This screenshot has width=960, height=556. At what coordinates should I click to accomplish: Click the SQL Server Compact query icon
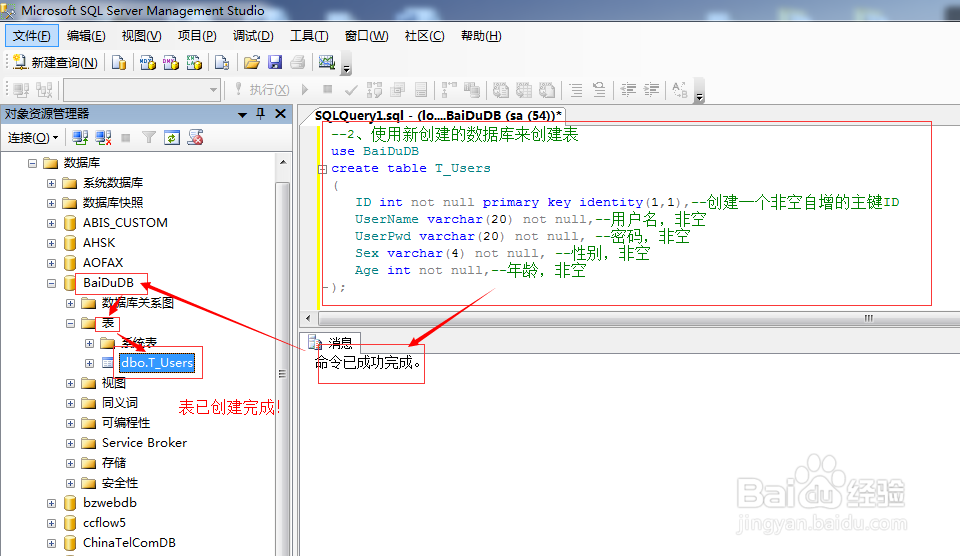(222, 62)
